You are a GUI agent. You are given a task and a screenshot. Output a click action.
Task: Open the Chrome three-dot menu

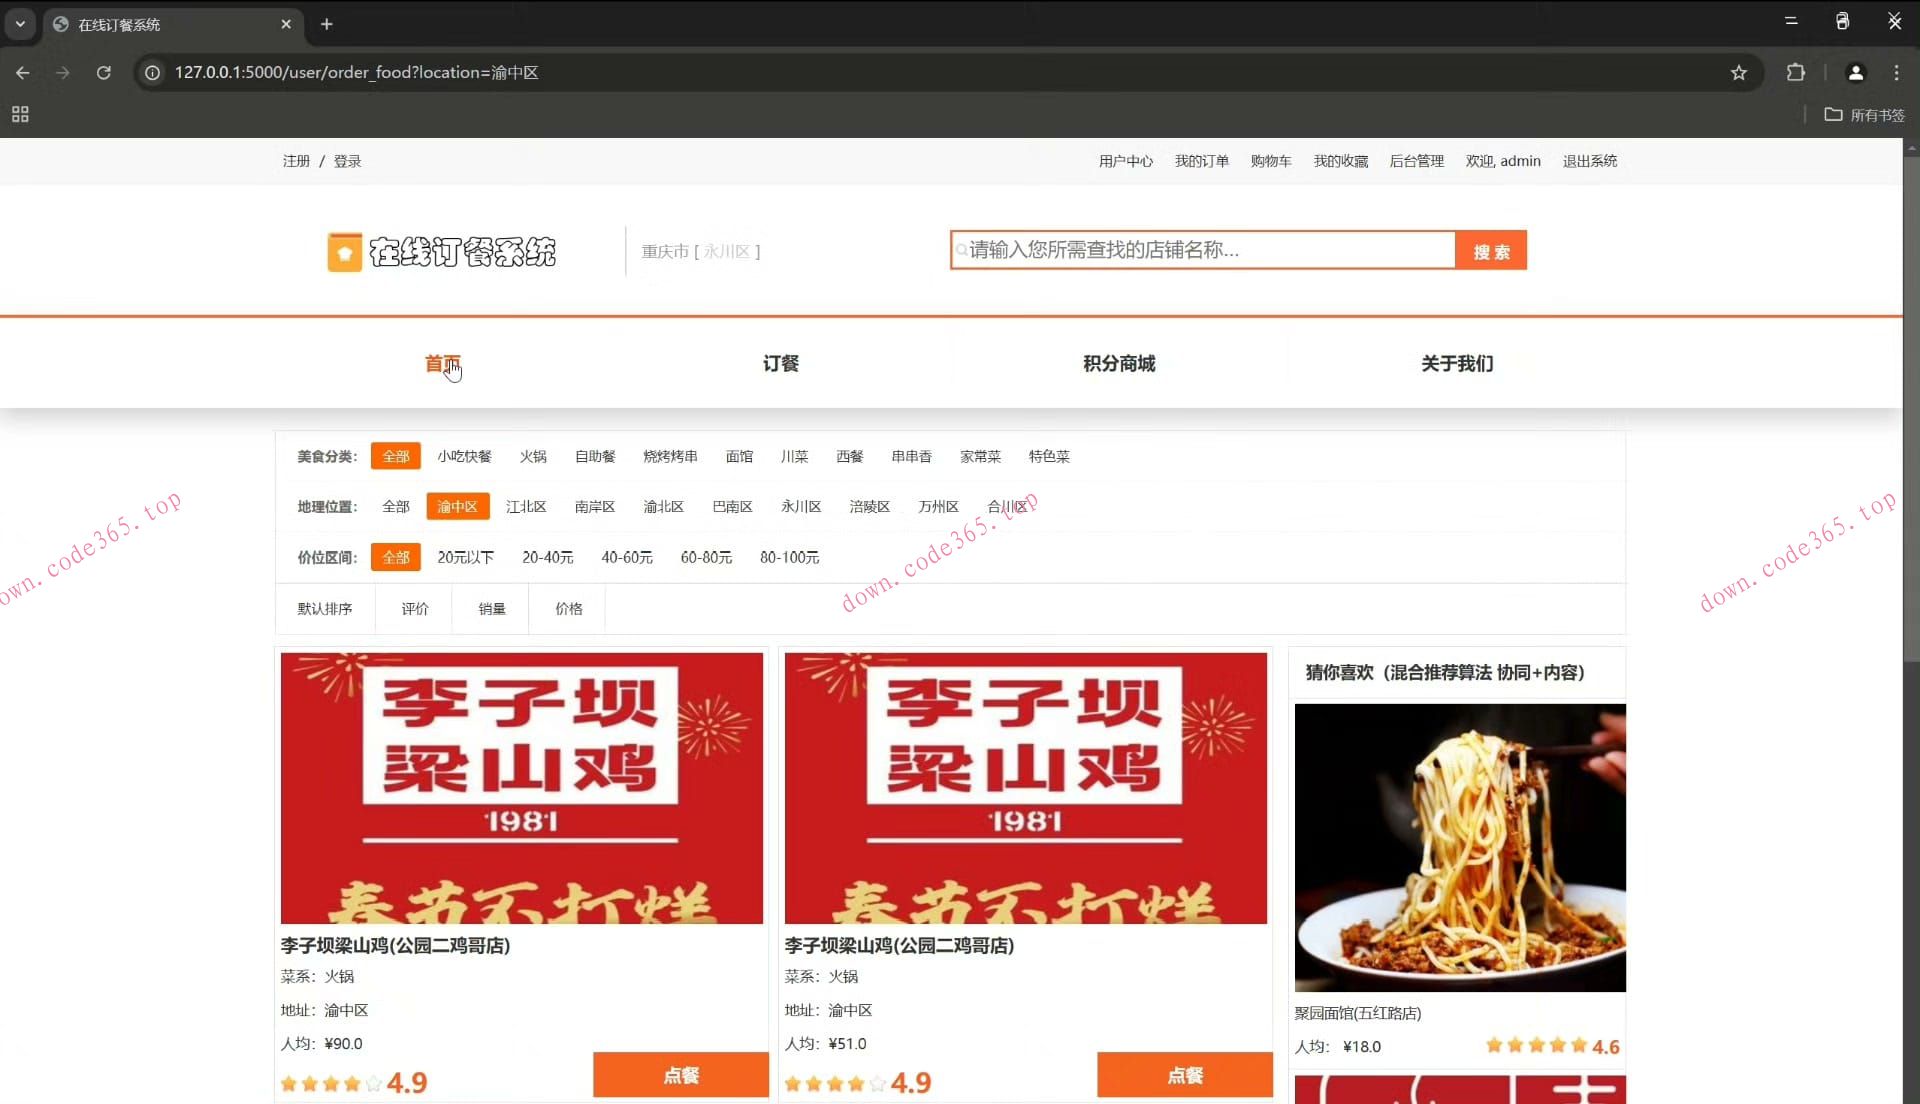tap(1896, 72)
